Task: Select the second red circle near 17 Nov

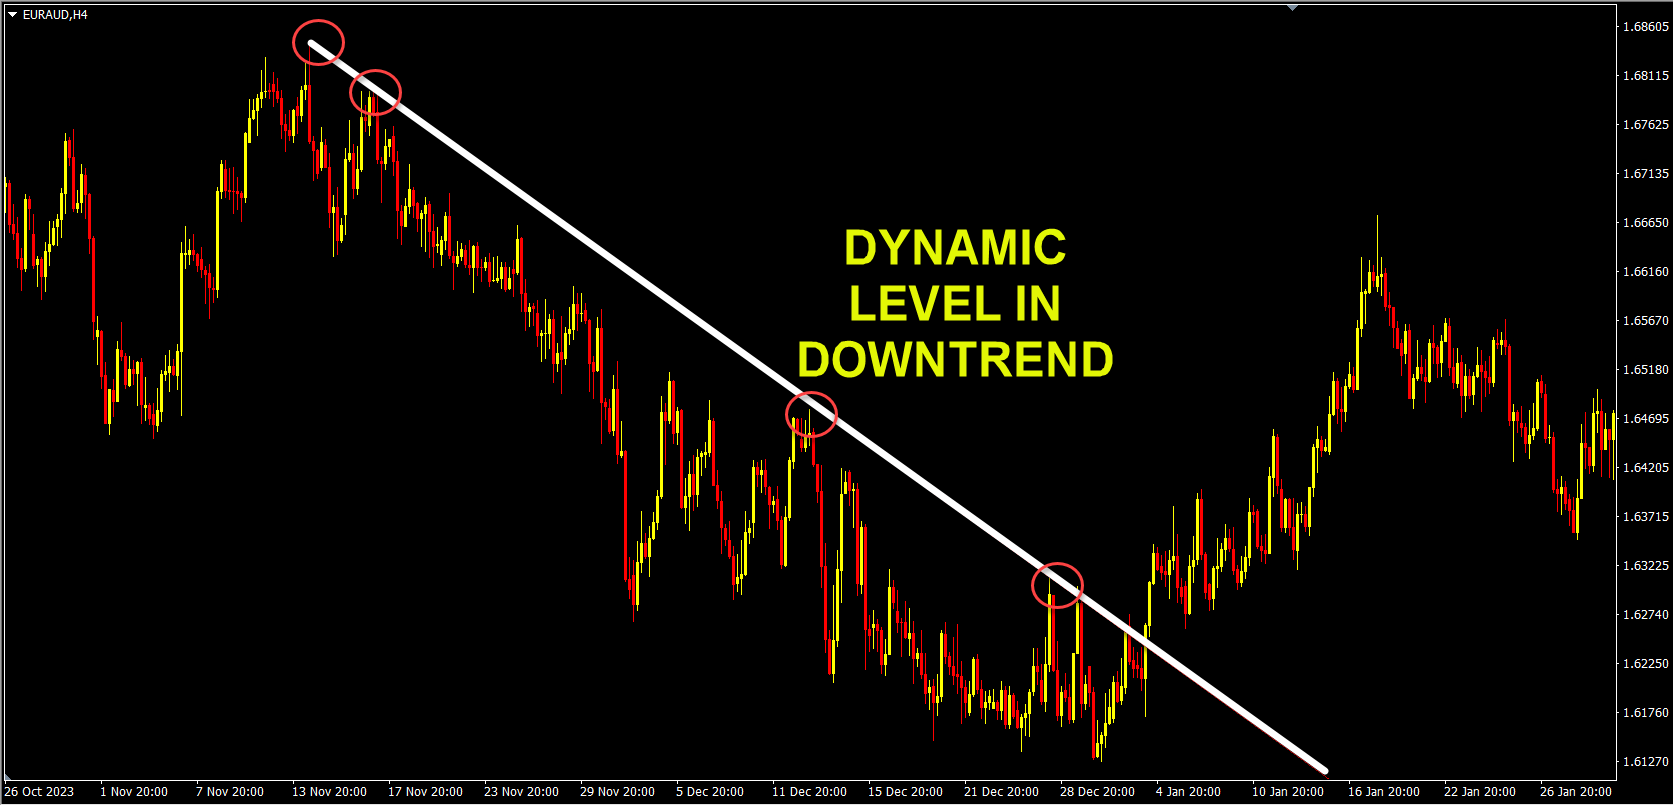Action: (375, 92)
